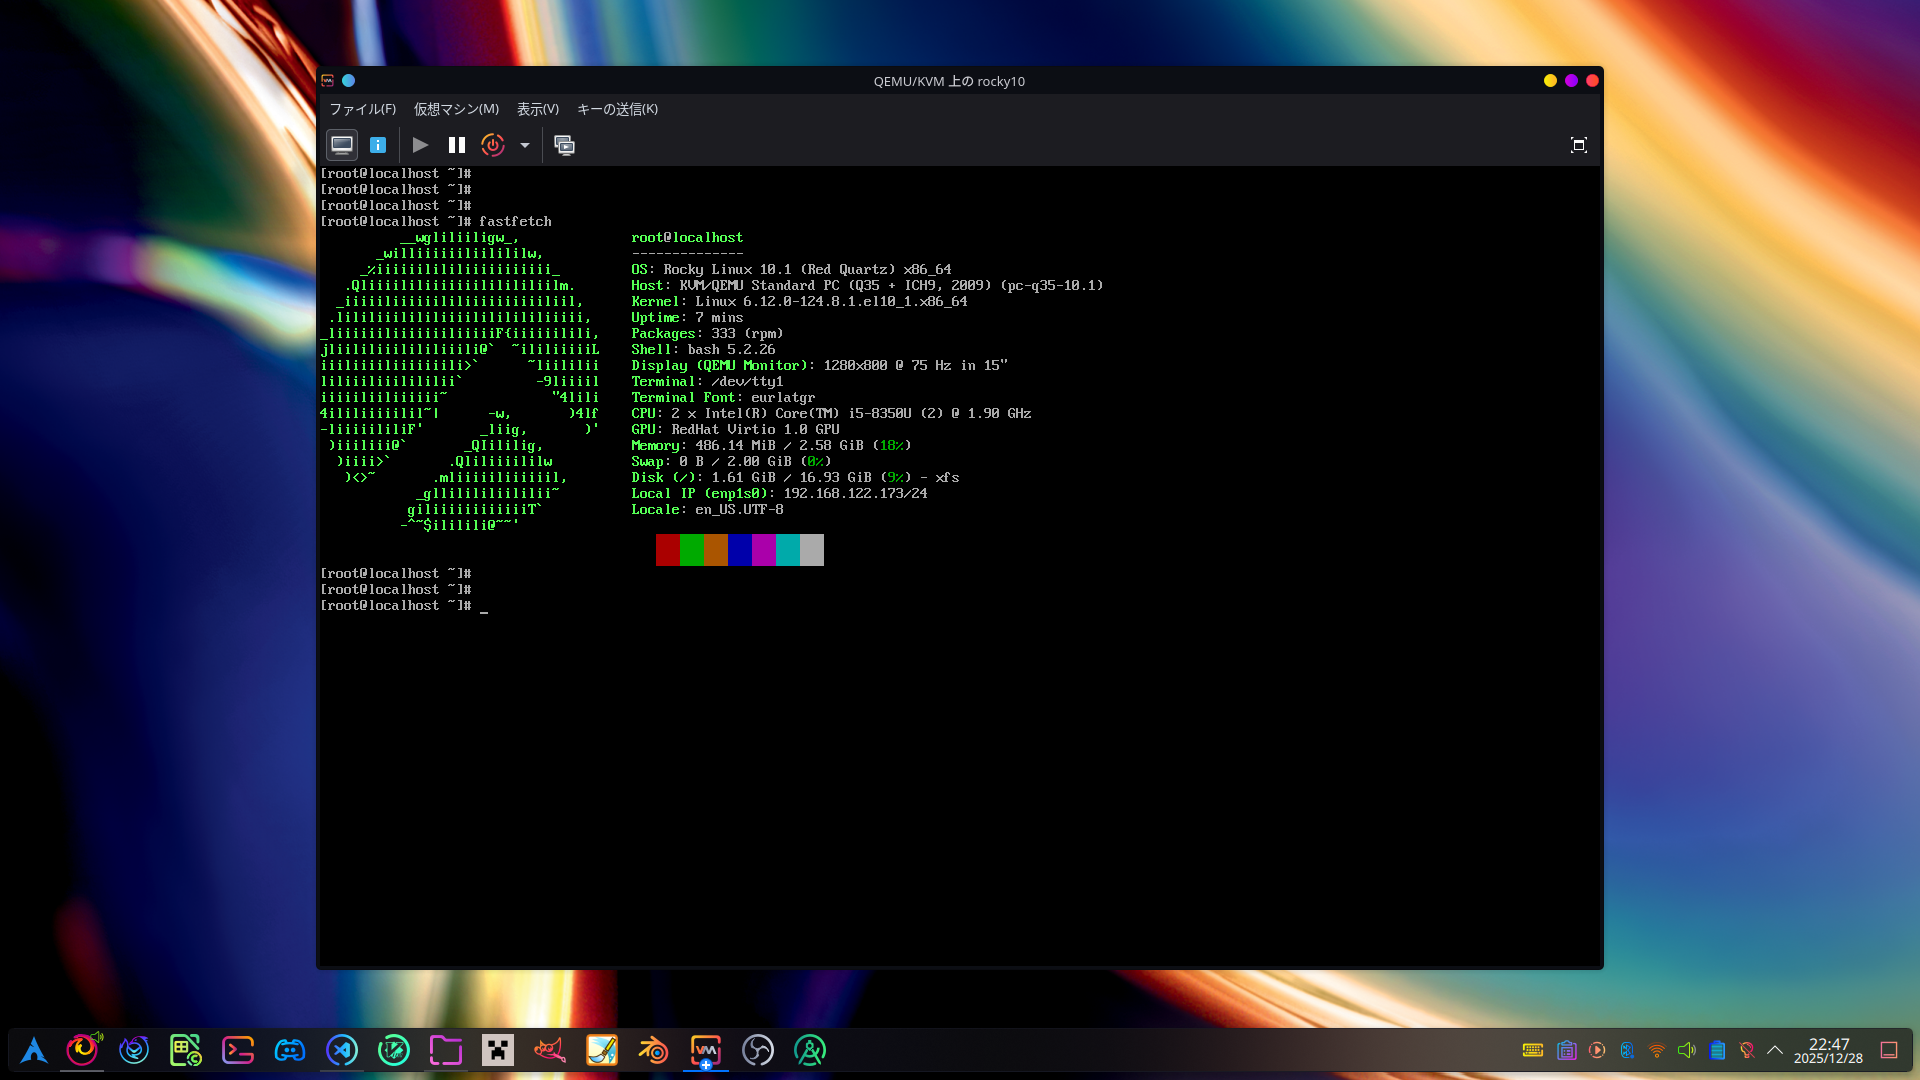1920x1080 pixels.
Task: Open virtual hardware details view
Action: click(x=378, y=145)
